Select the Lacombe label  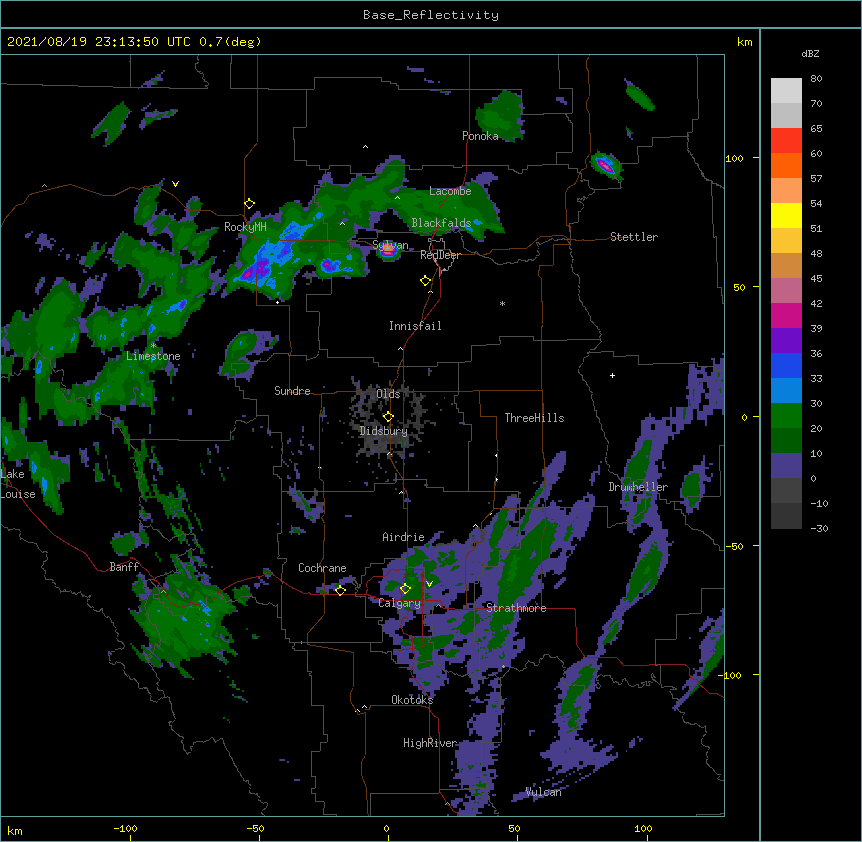click(x=450, y=191)
